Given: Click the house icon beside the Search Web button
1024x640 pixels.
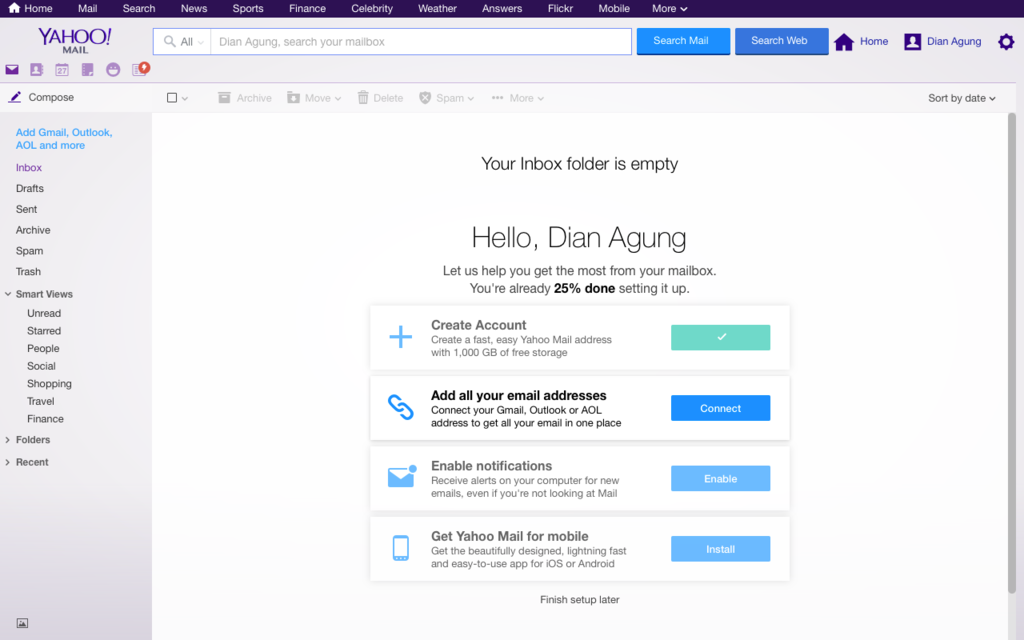Looking at the screenshot, I should point(844,42).
